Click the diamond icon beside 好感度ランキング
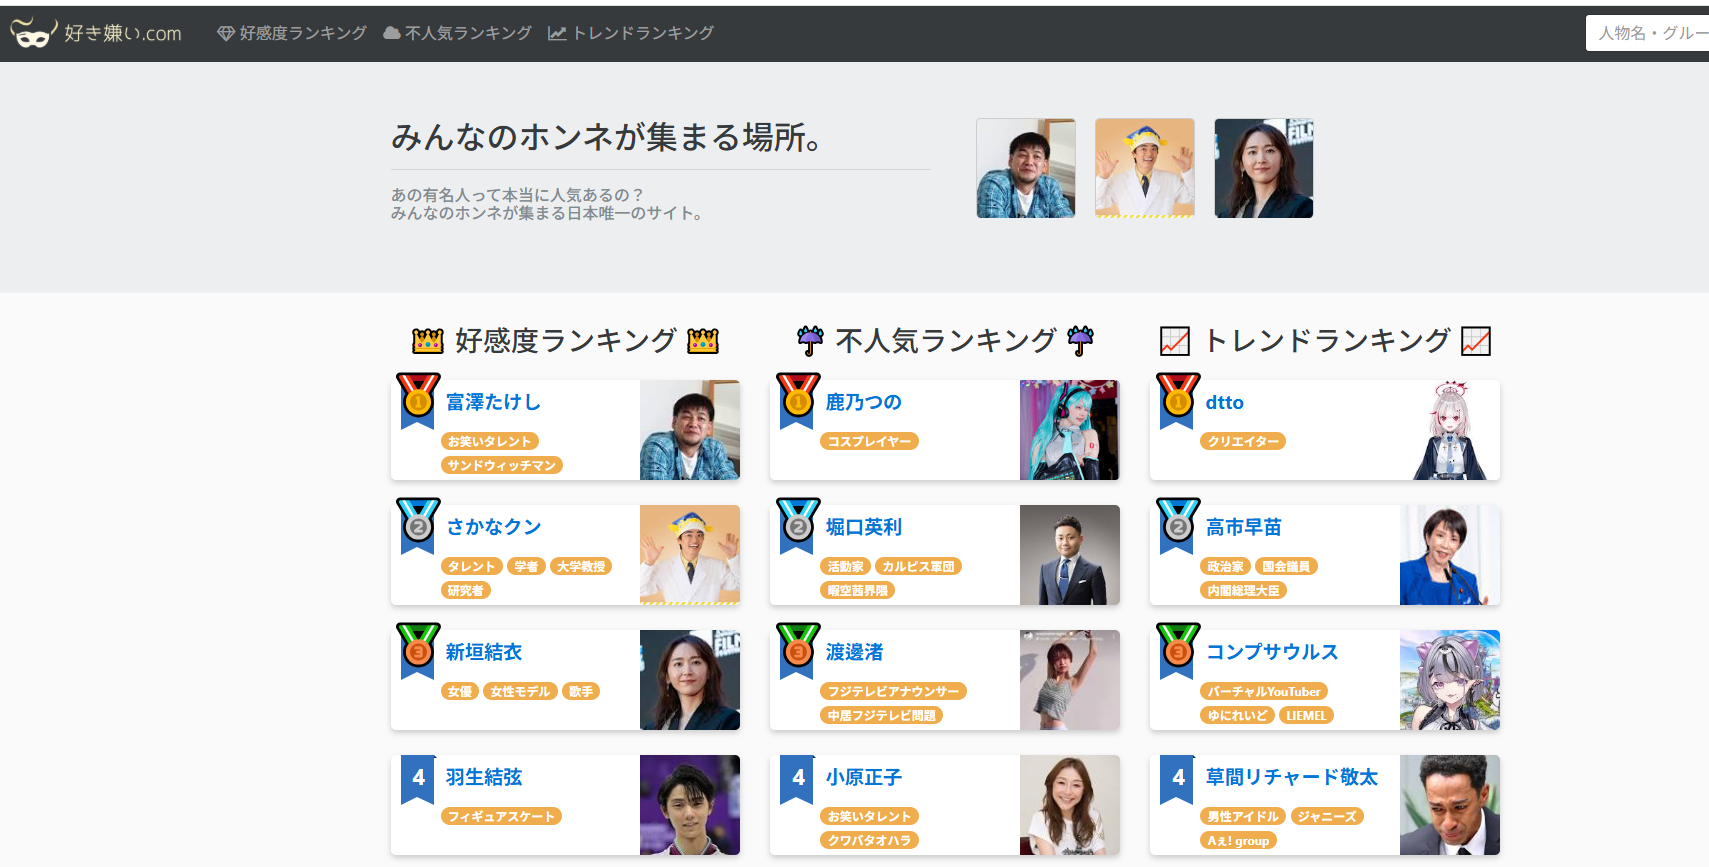 tap(226, 34)
